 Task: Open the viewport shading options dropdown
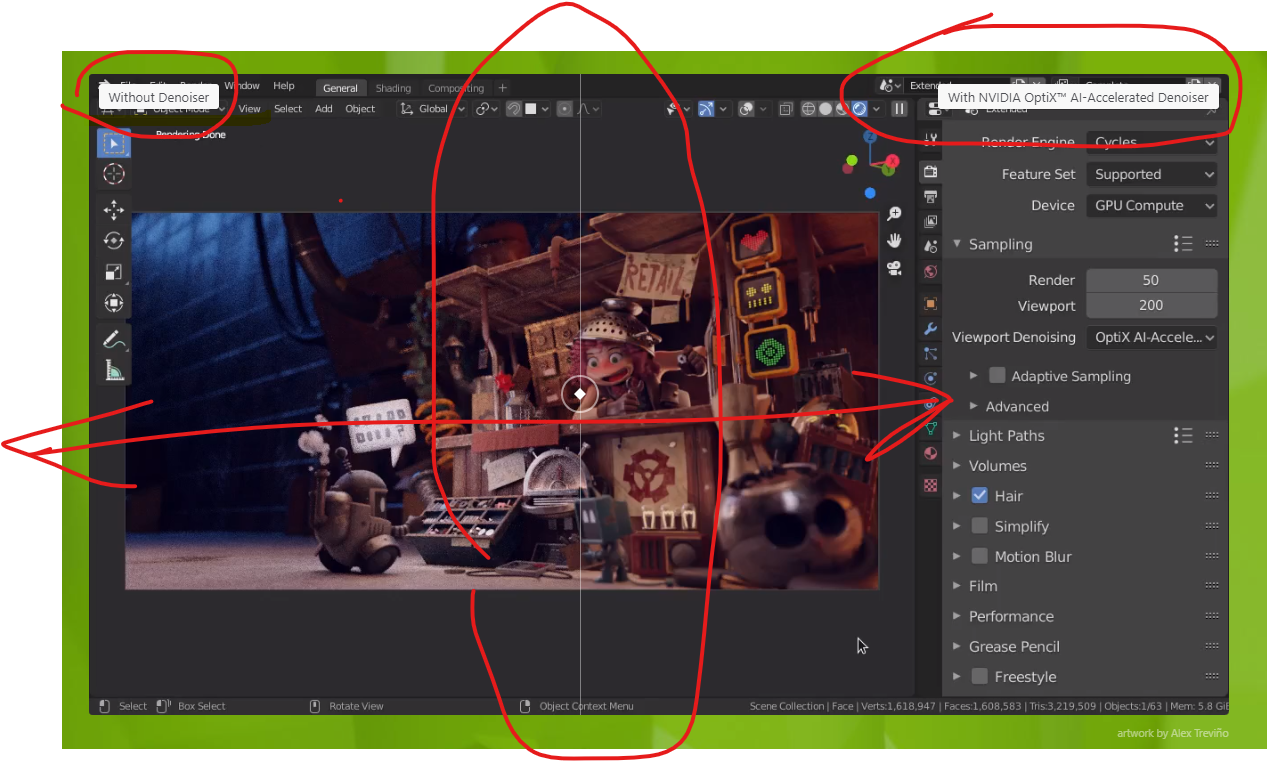[877, 109]
